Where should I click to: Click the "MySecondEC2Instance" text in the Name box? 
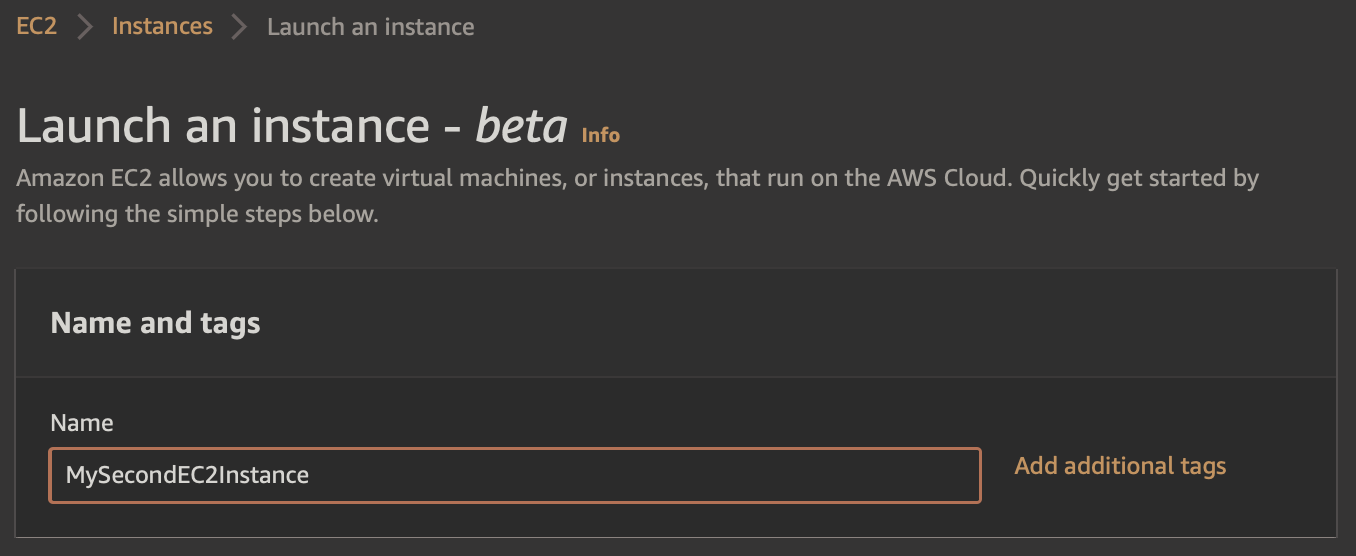pyautogui.click(x=187, y=475)
